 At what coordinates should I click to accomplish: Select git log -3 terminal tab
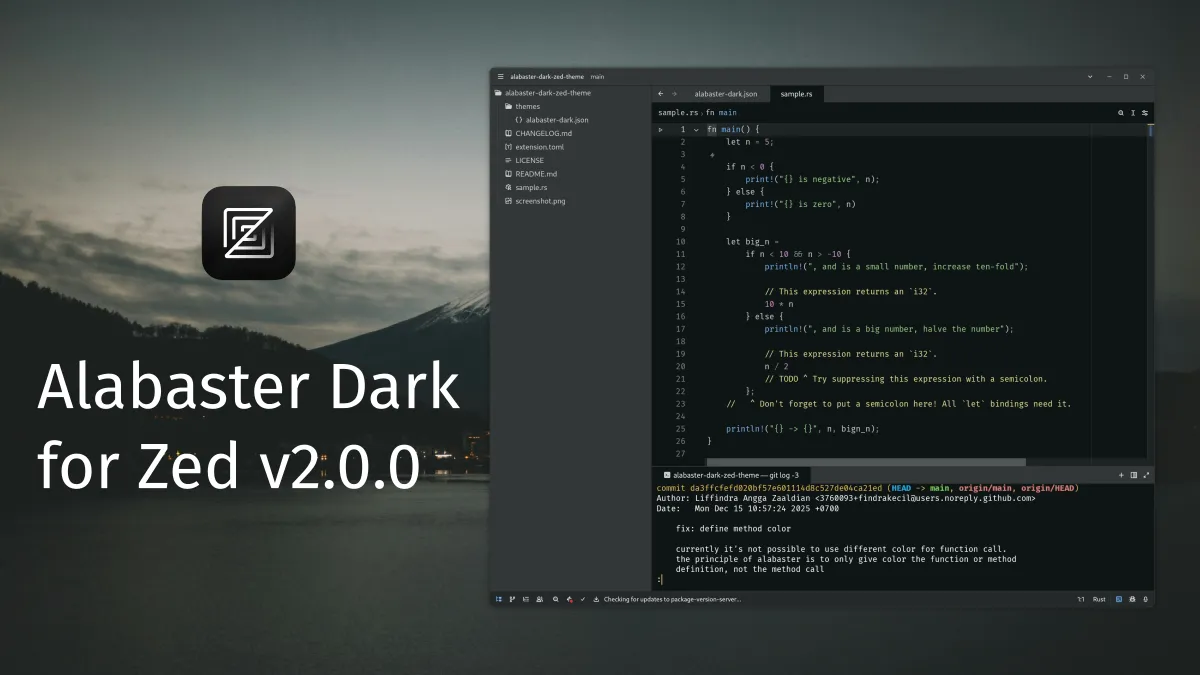coord(730,475)
